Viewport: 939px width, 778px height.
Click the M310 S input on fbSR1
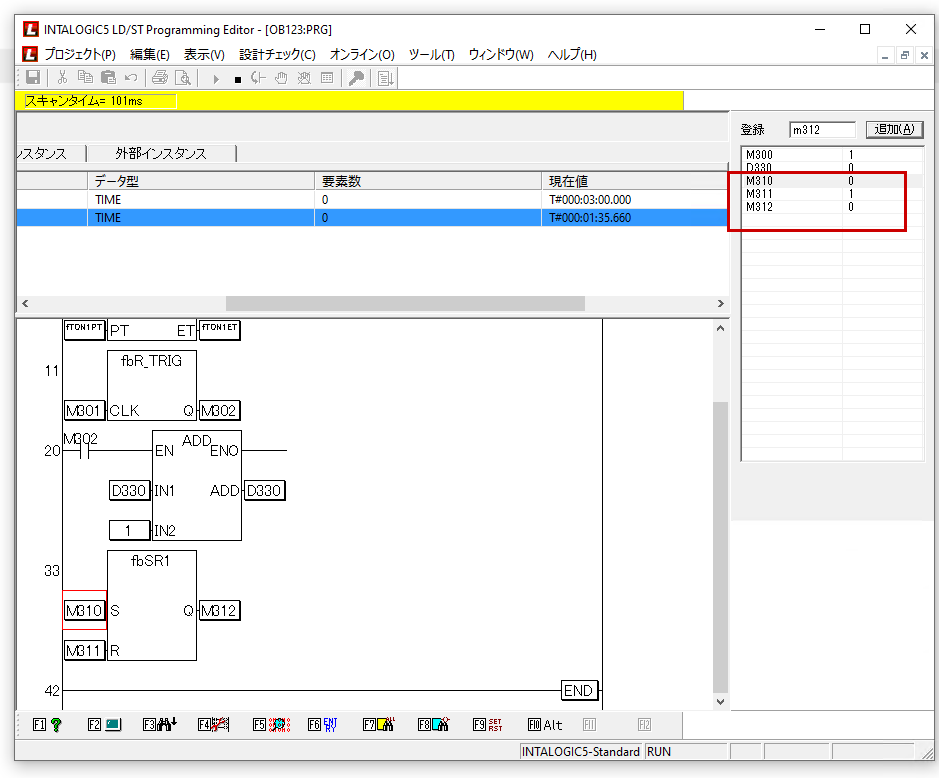click(x=85, y=611)
